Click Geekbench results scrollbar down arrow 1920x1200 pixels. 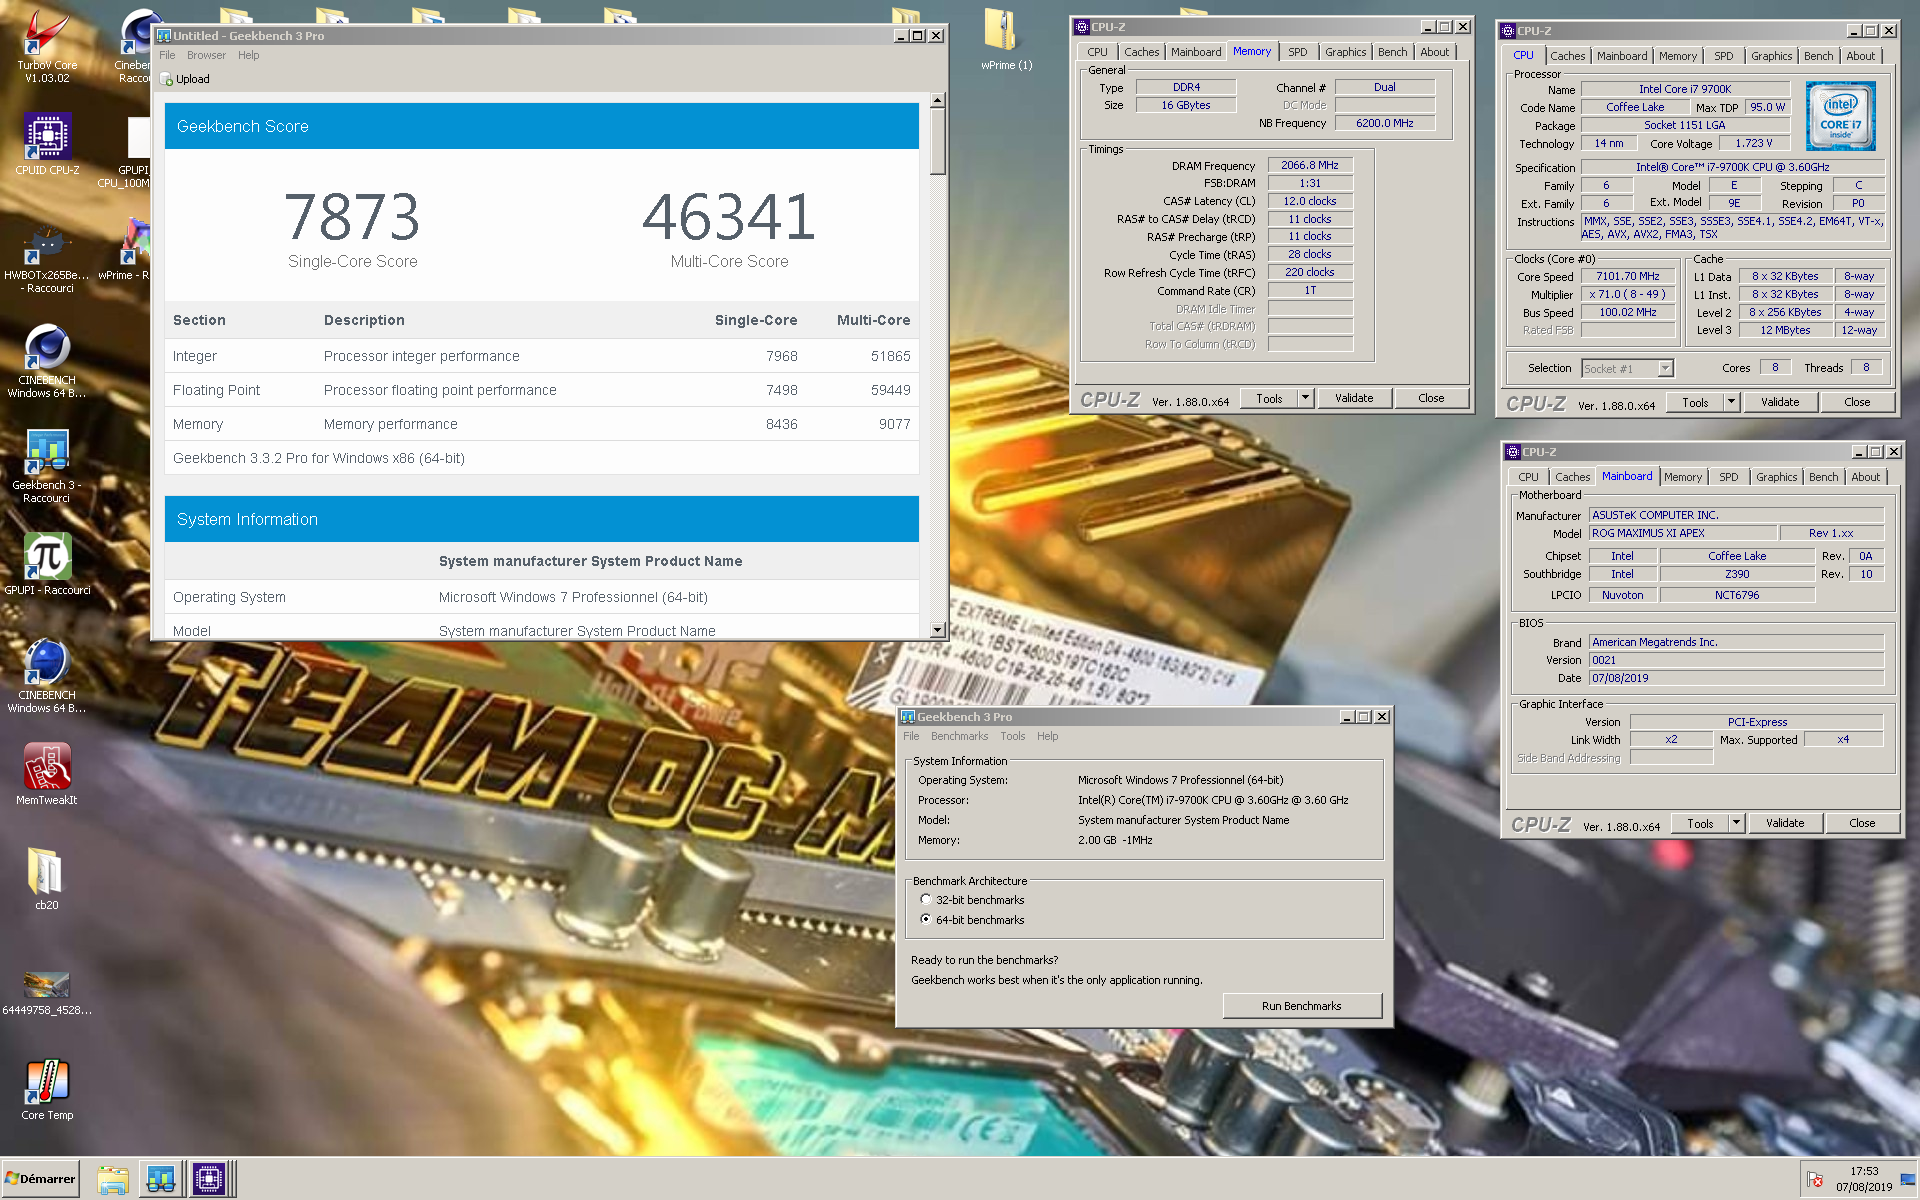click(x=937, y=630)
